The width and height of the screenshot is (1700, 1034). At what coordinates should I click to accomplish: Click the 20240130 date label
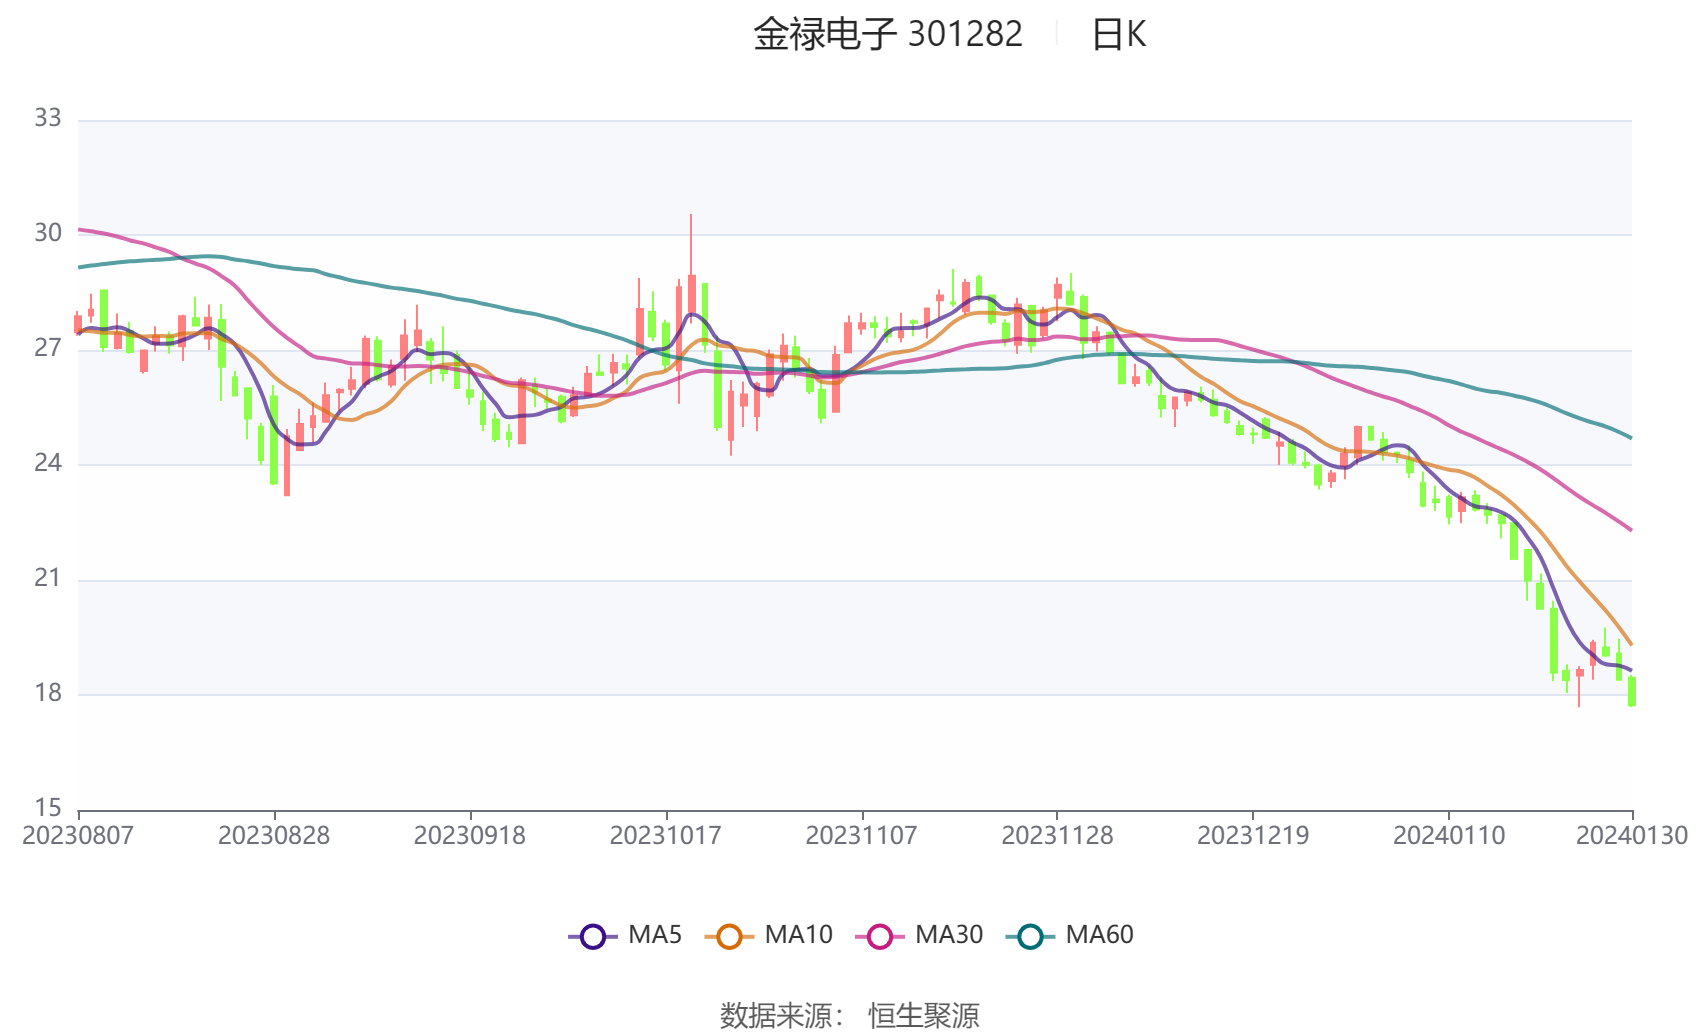point(1631,836)
